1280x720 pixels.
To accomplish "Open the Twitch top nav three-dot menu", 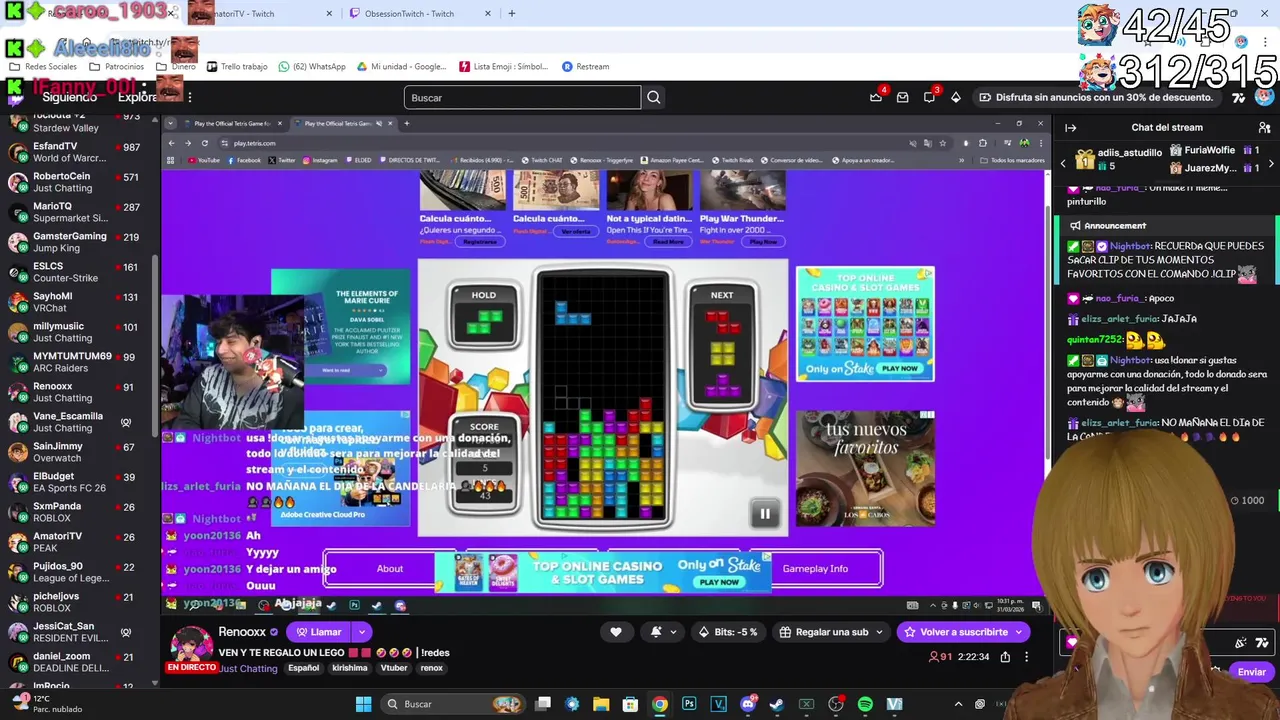I will [x=190, y=97].
